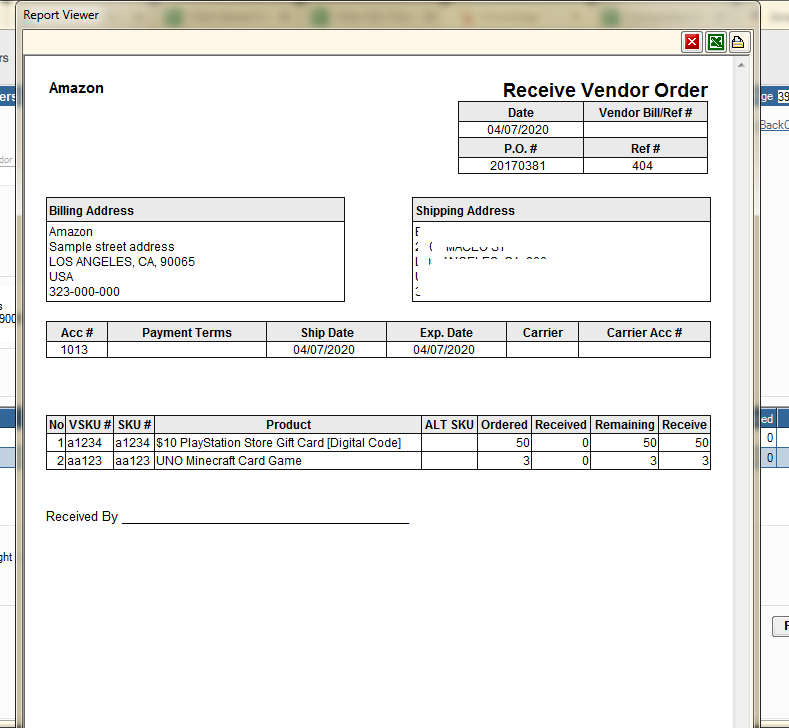Screen dimensions: 789x728
Task: Open the BackO link behind the viewer
Action: tap(773, 125)
